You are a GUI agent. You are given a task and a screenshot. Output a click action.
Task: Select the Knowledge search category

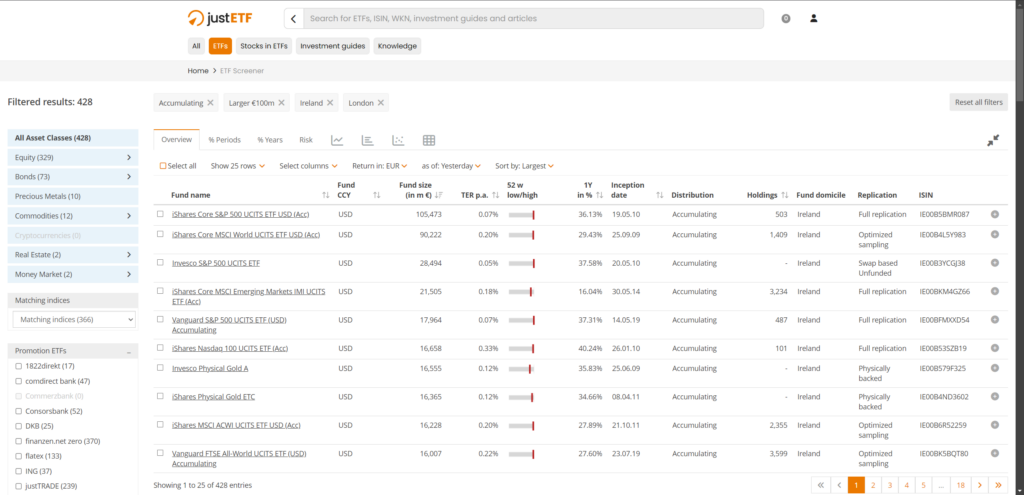point(397,46)
